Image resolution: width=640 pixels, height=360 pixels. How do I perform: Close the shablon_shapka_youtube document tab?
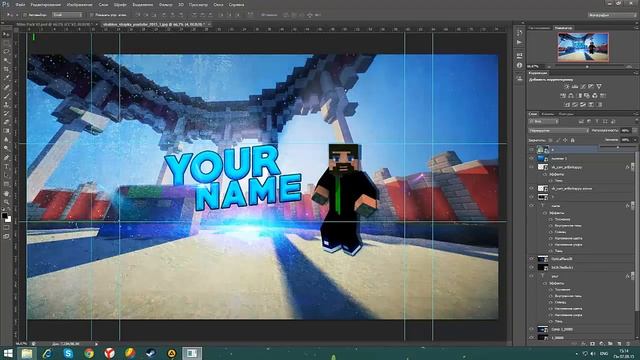click(209, 24)
